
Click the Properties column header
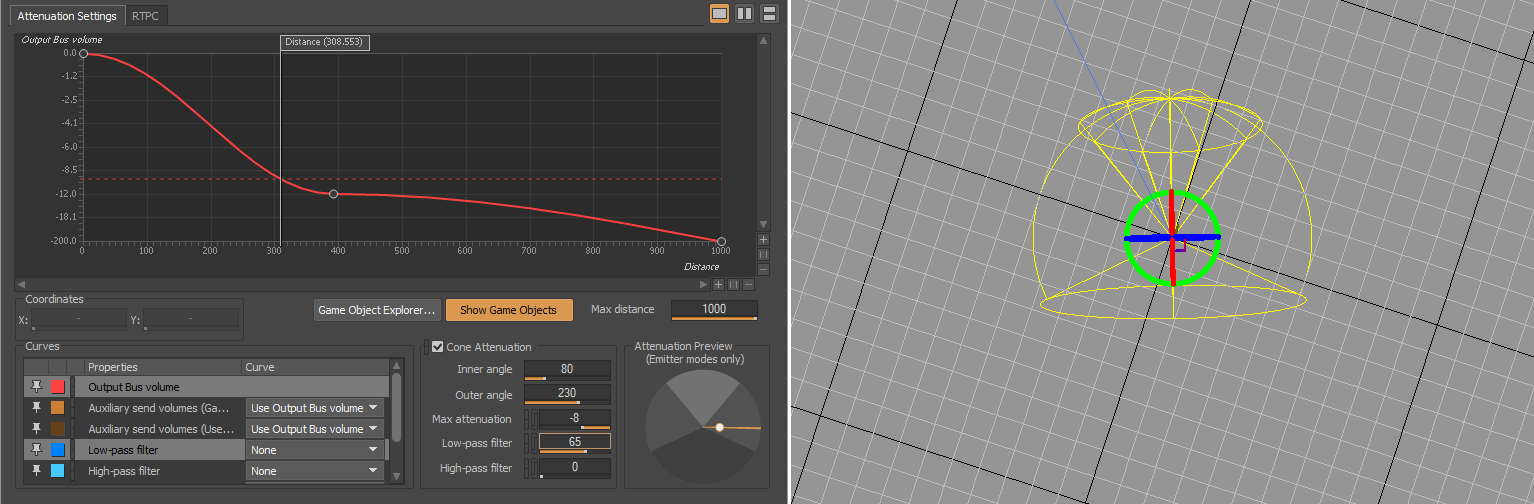point(164,367)
